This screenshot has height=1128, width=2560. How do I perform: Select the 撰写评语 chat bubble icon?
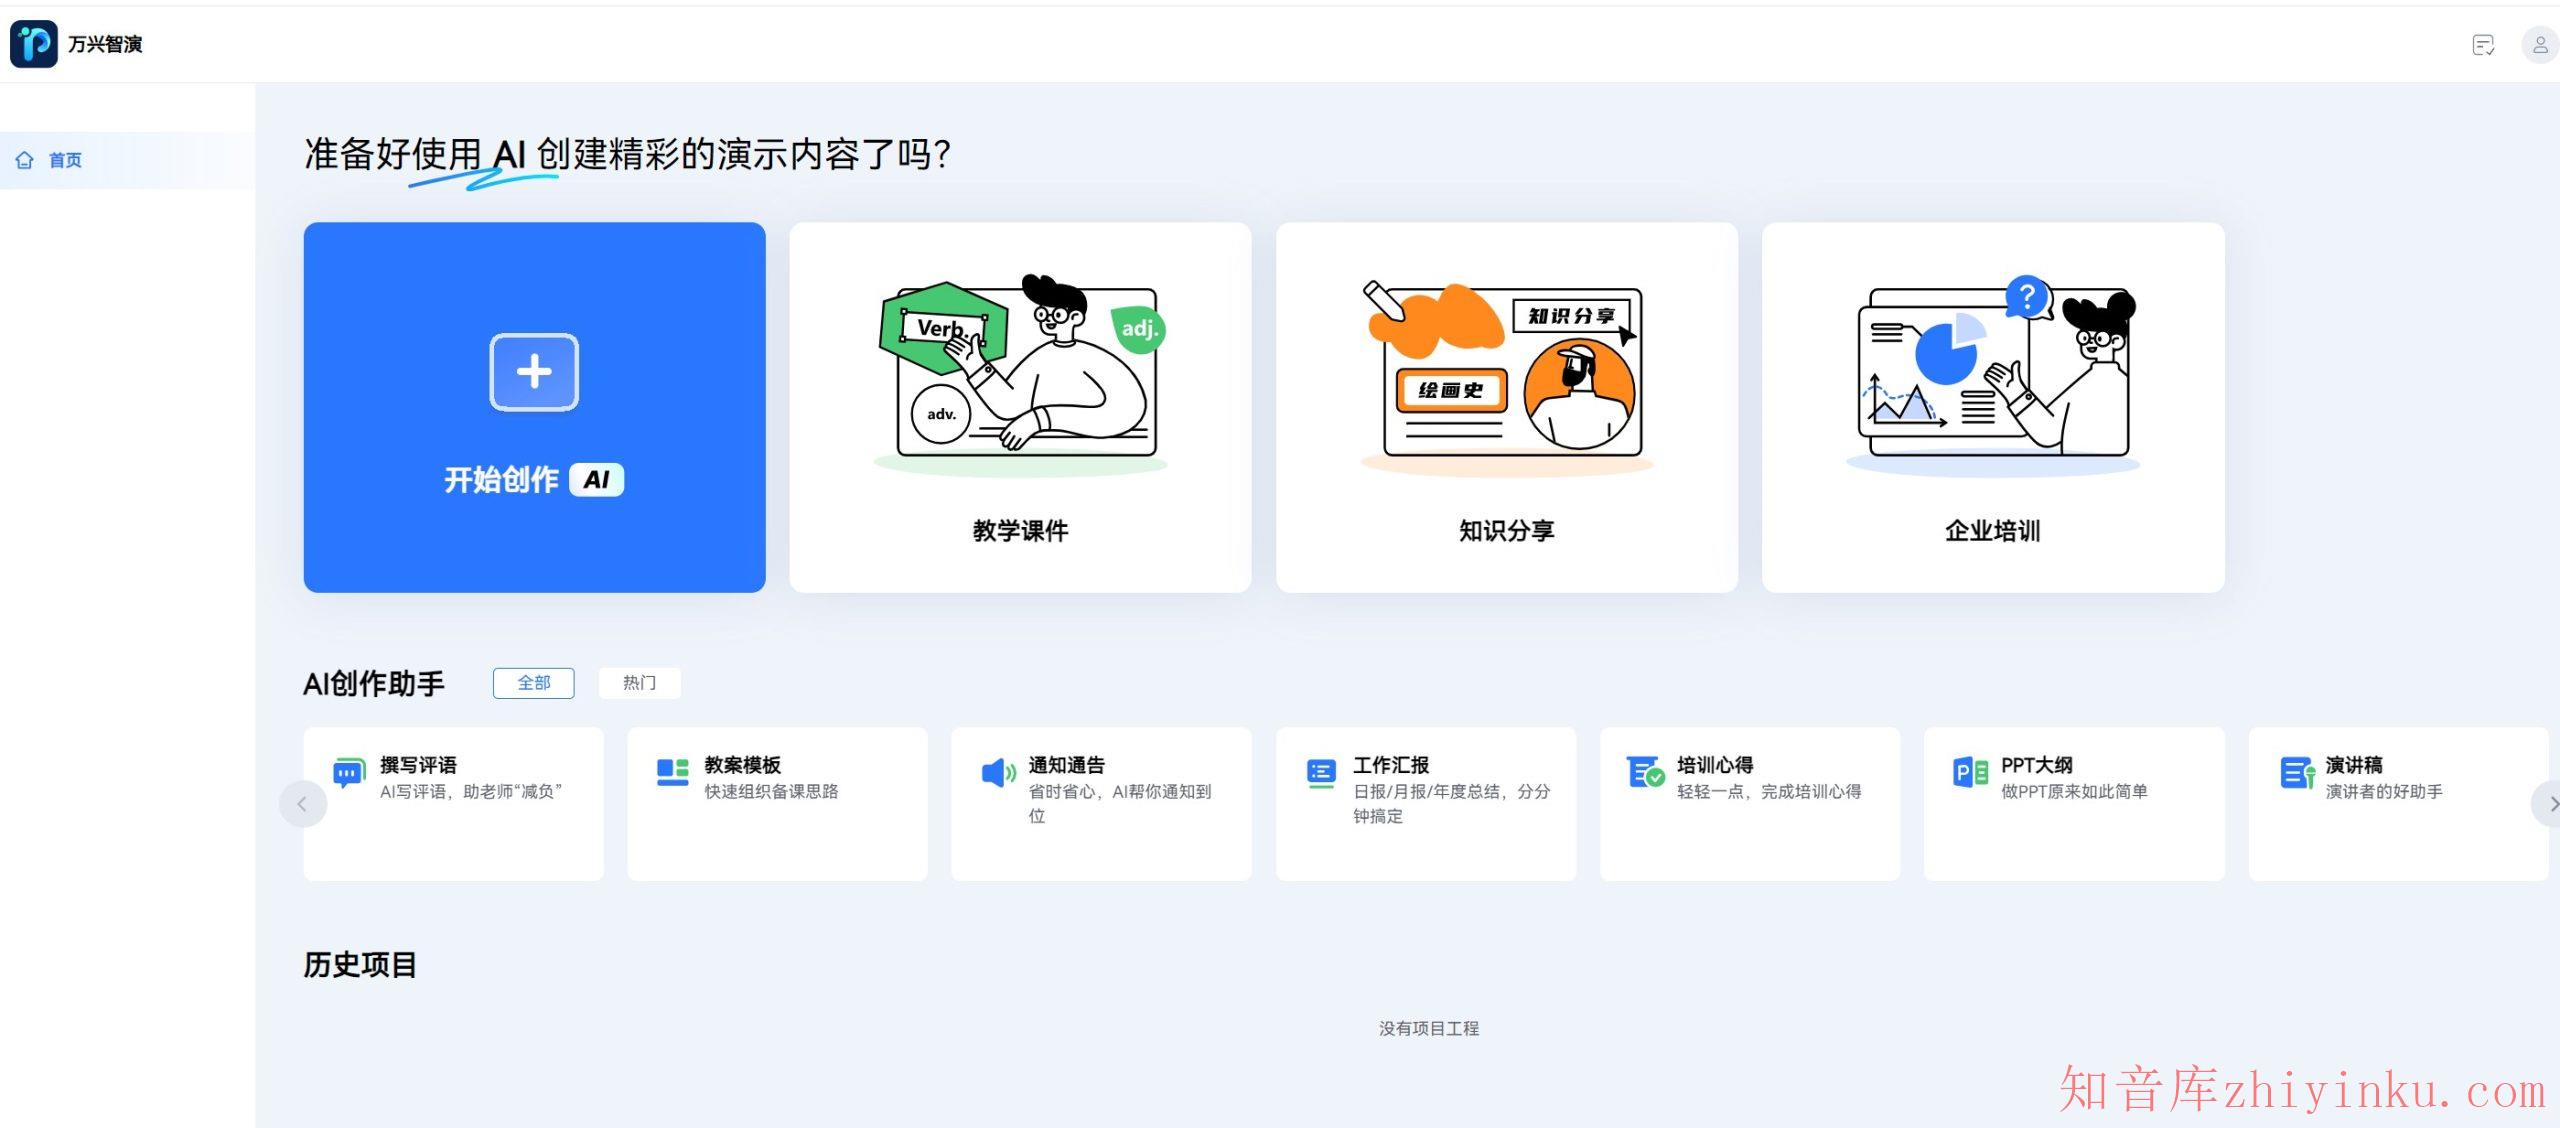(347, 771)
